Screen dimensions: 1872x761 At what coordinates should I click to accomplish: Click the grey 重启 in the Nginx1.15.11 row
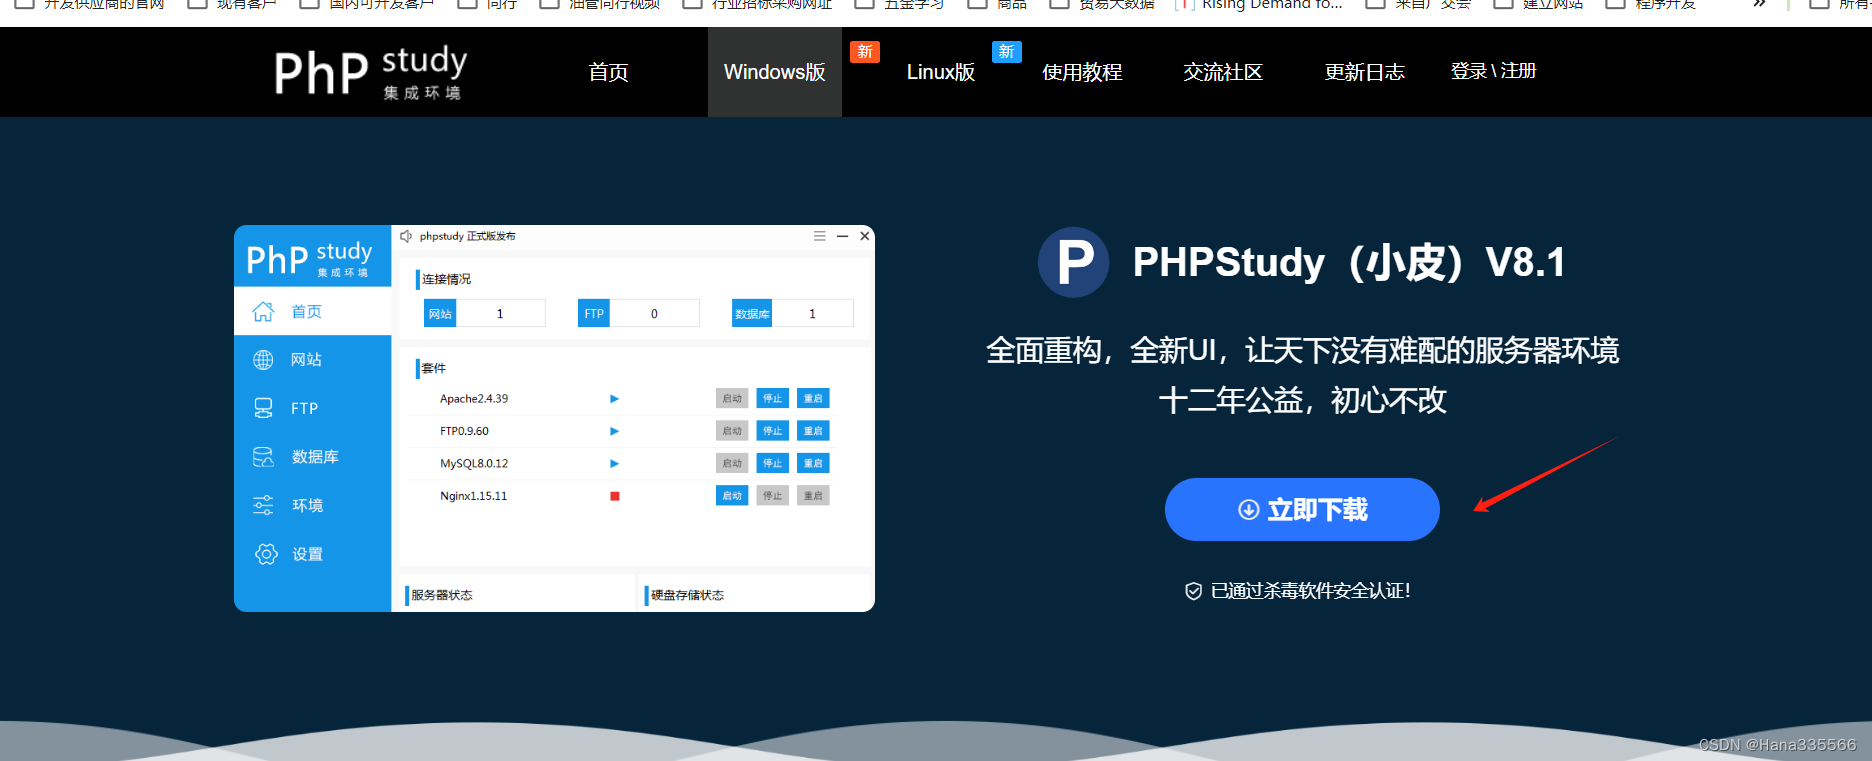pyautogui.click(x=813, y=495)
